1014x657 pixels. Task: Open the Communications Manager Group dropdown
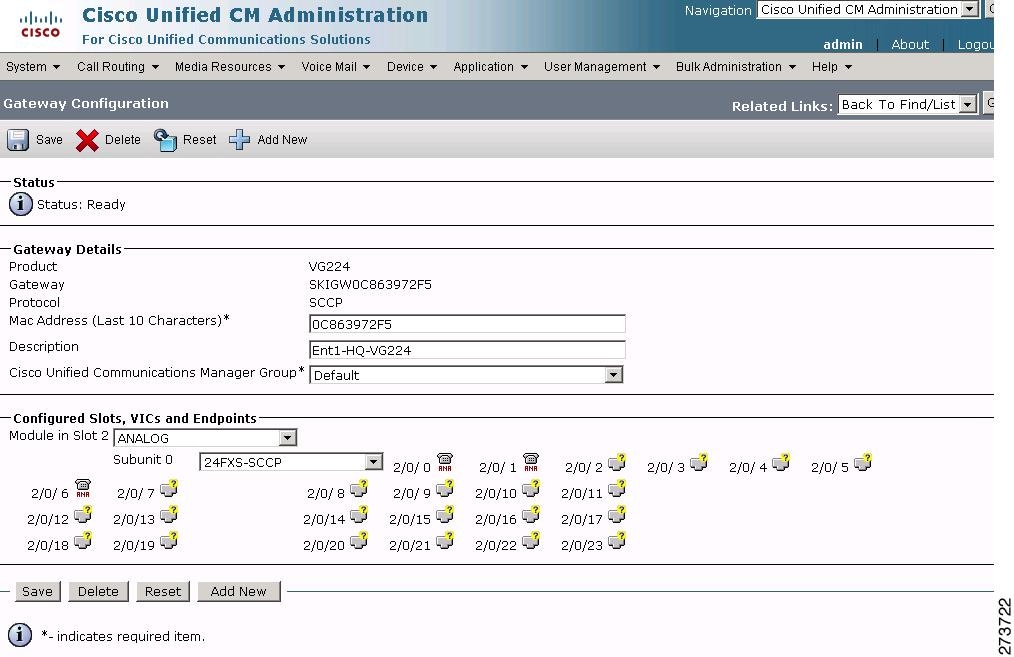click(466, 375)
